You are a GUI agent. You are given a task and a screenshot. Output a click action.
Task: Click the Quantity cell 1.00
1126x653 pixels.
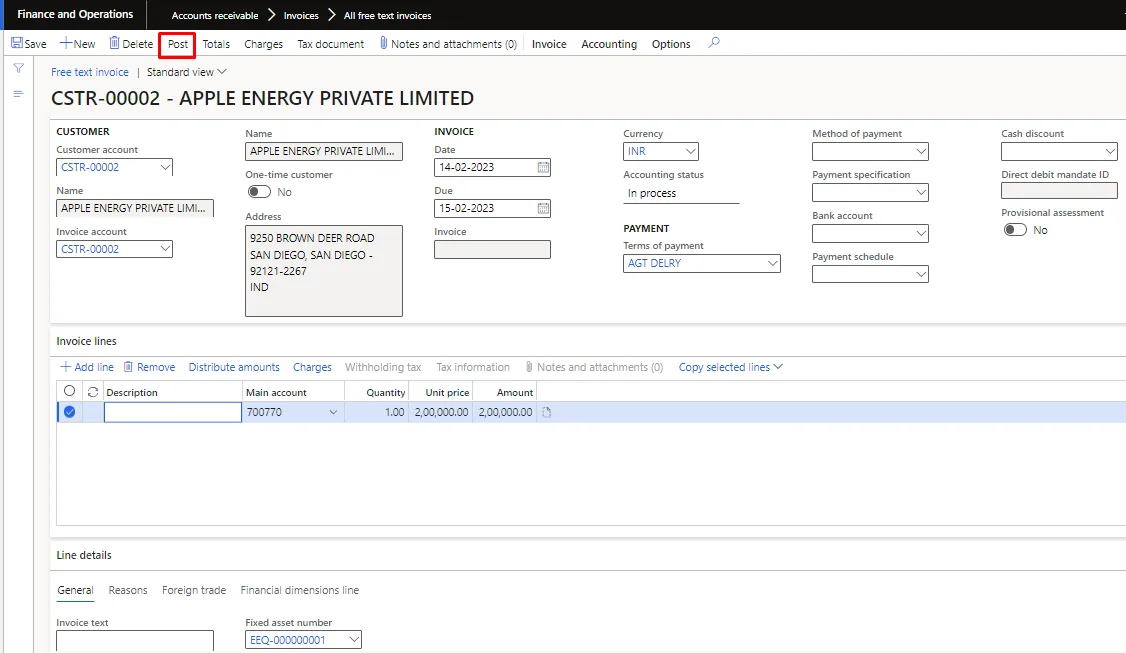(376, 412)
